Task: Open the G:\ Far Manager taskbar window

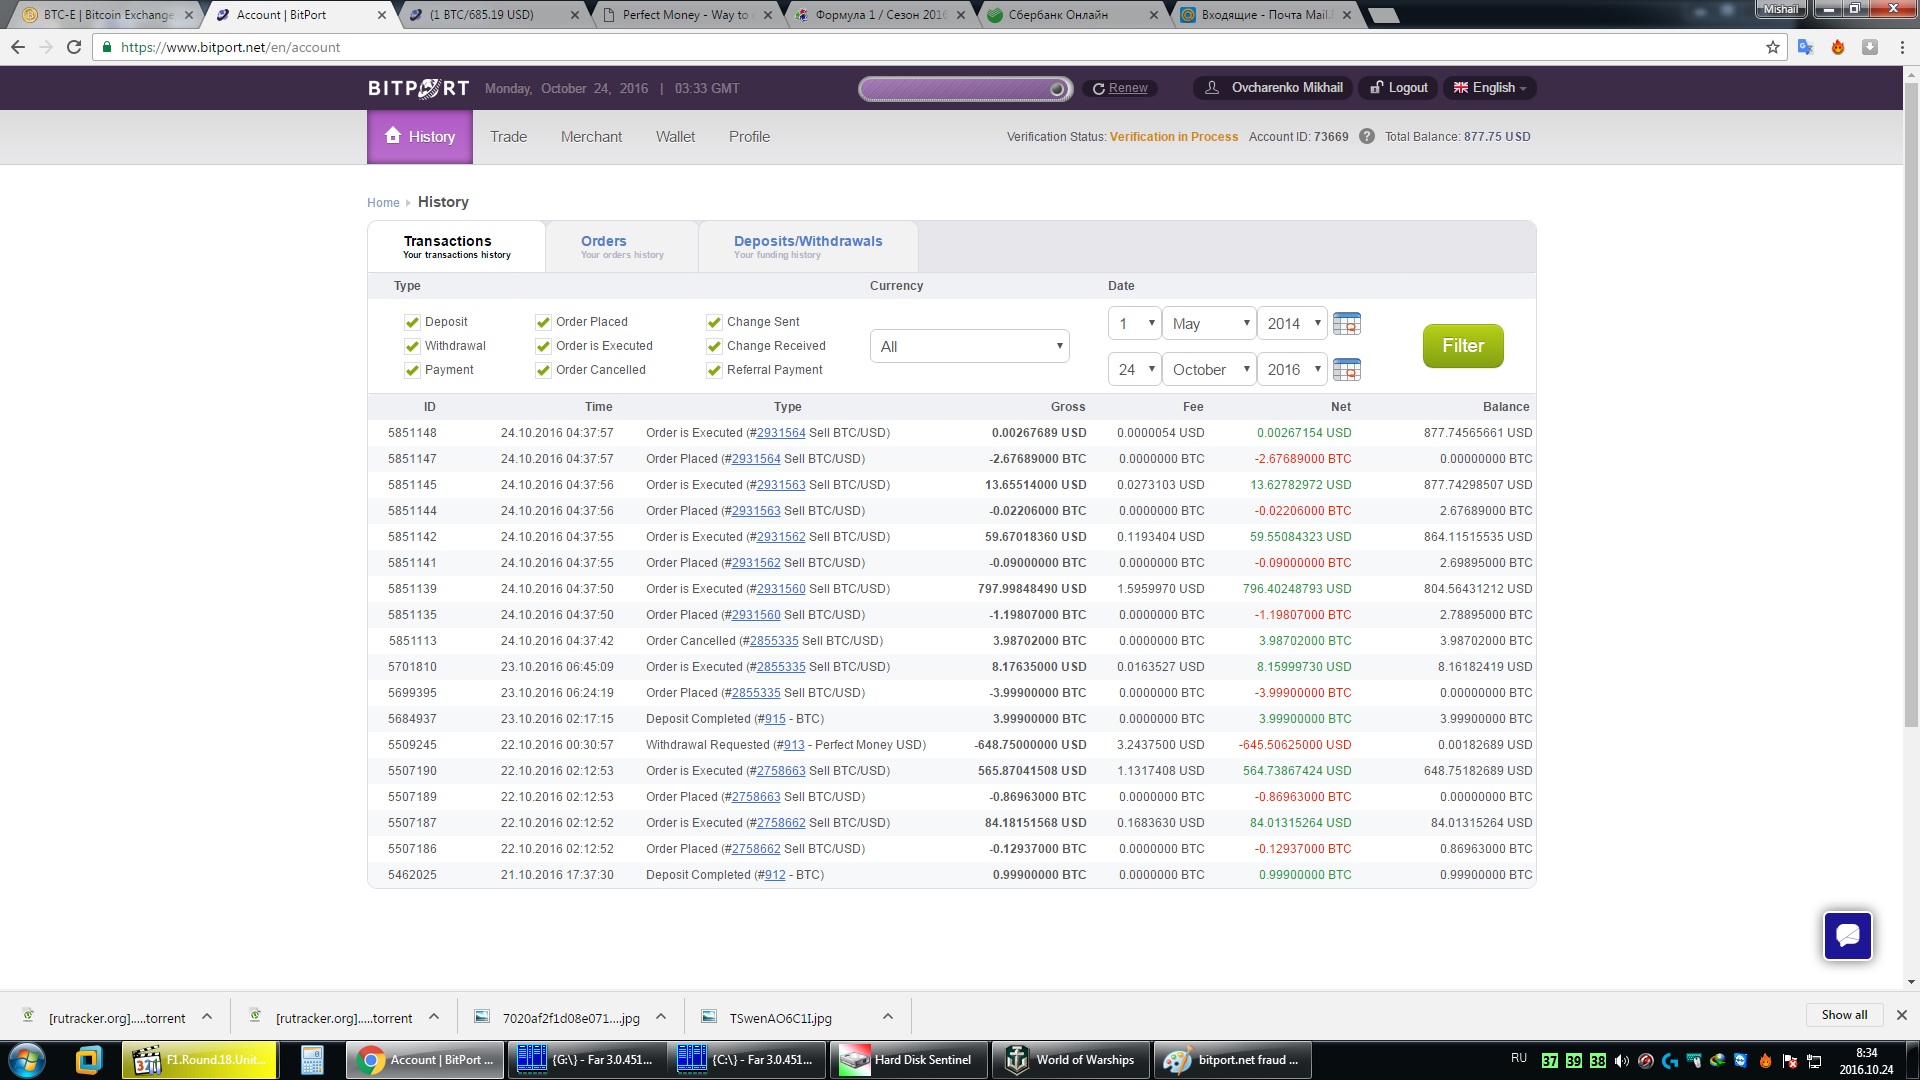Action: click(586, 1060)
